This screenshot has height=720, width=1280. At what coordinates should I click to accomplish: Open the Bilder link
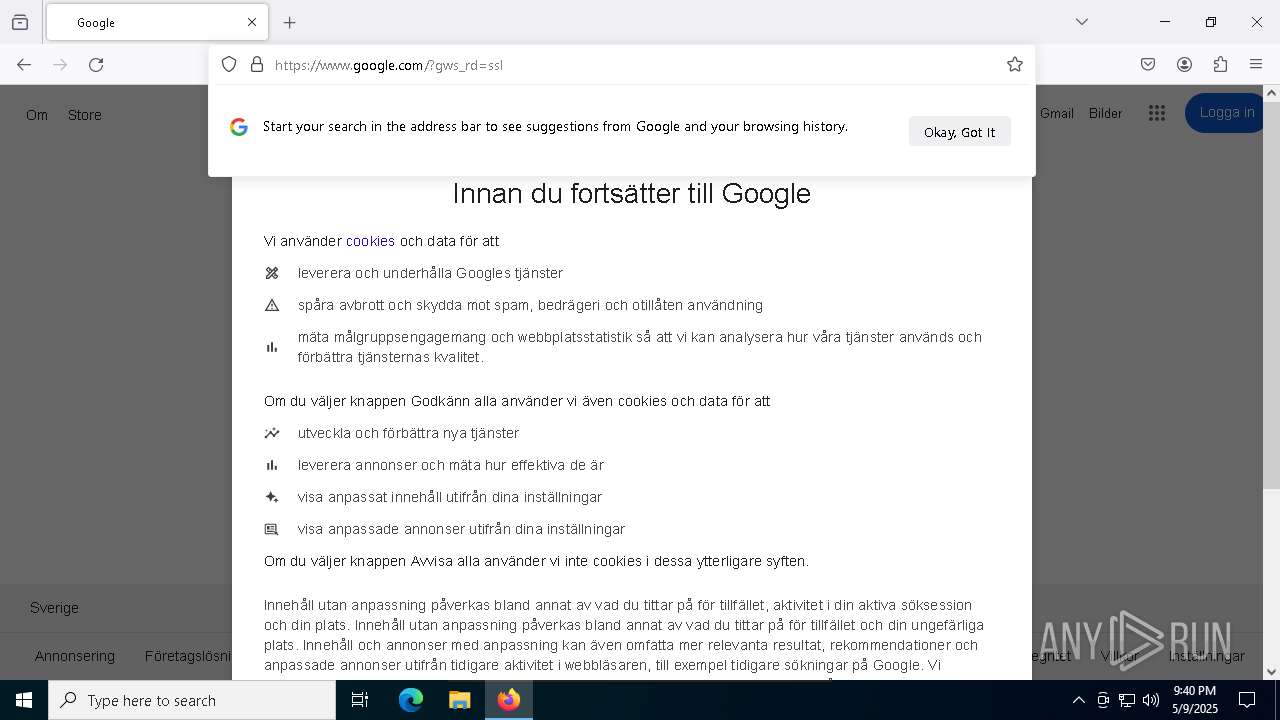tap(1106, 113)
